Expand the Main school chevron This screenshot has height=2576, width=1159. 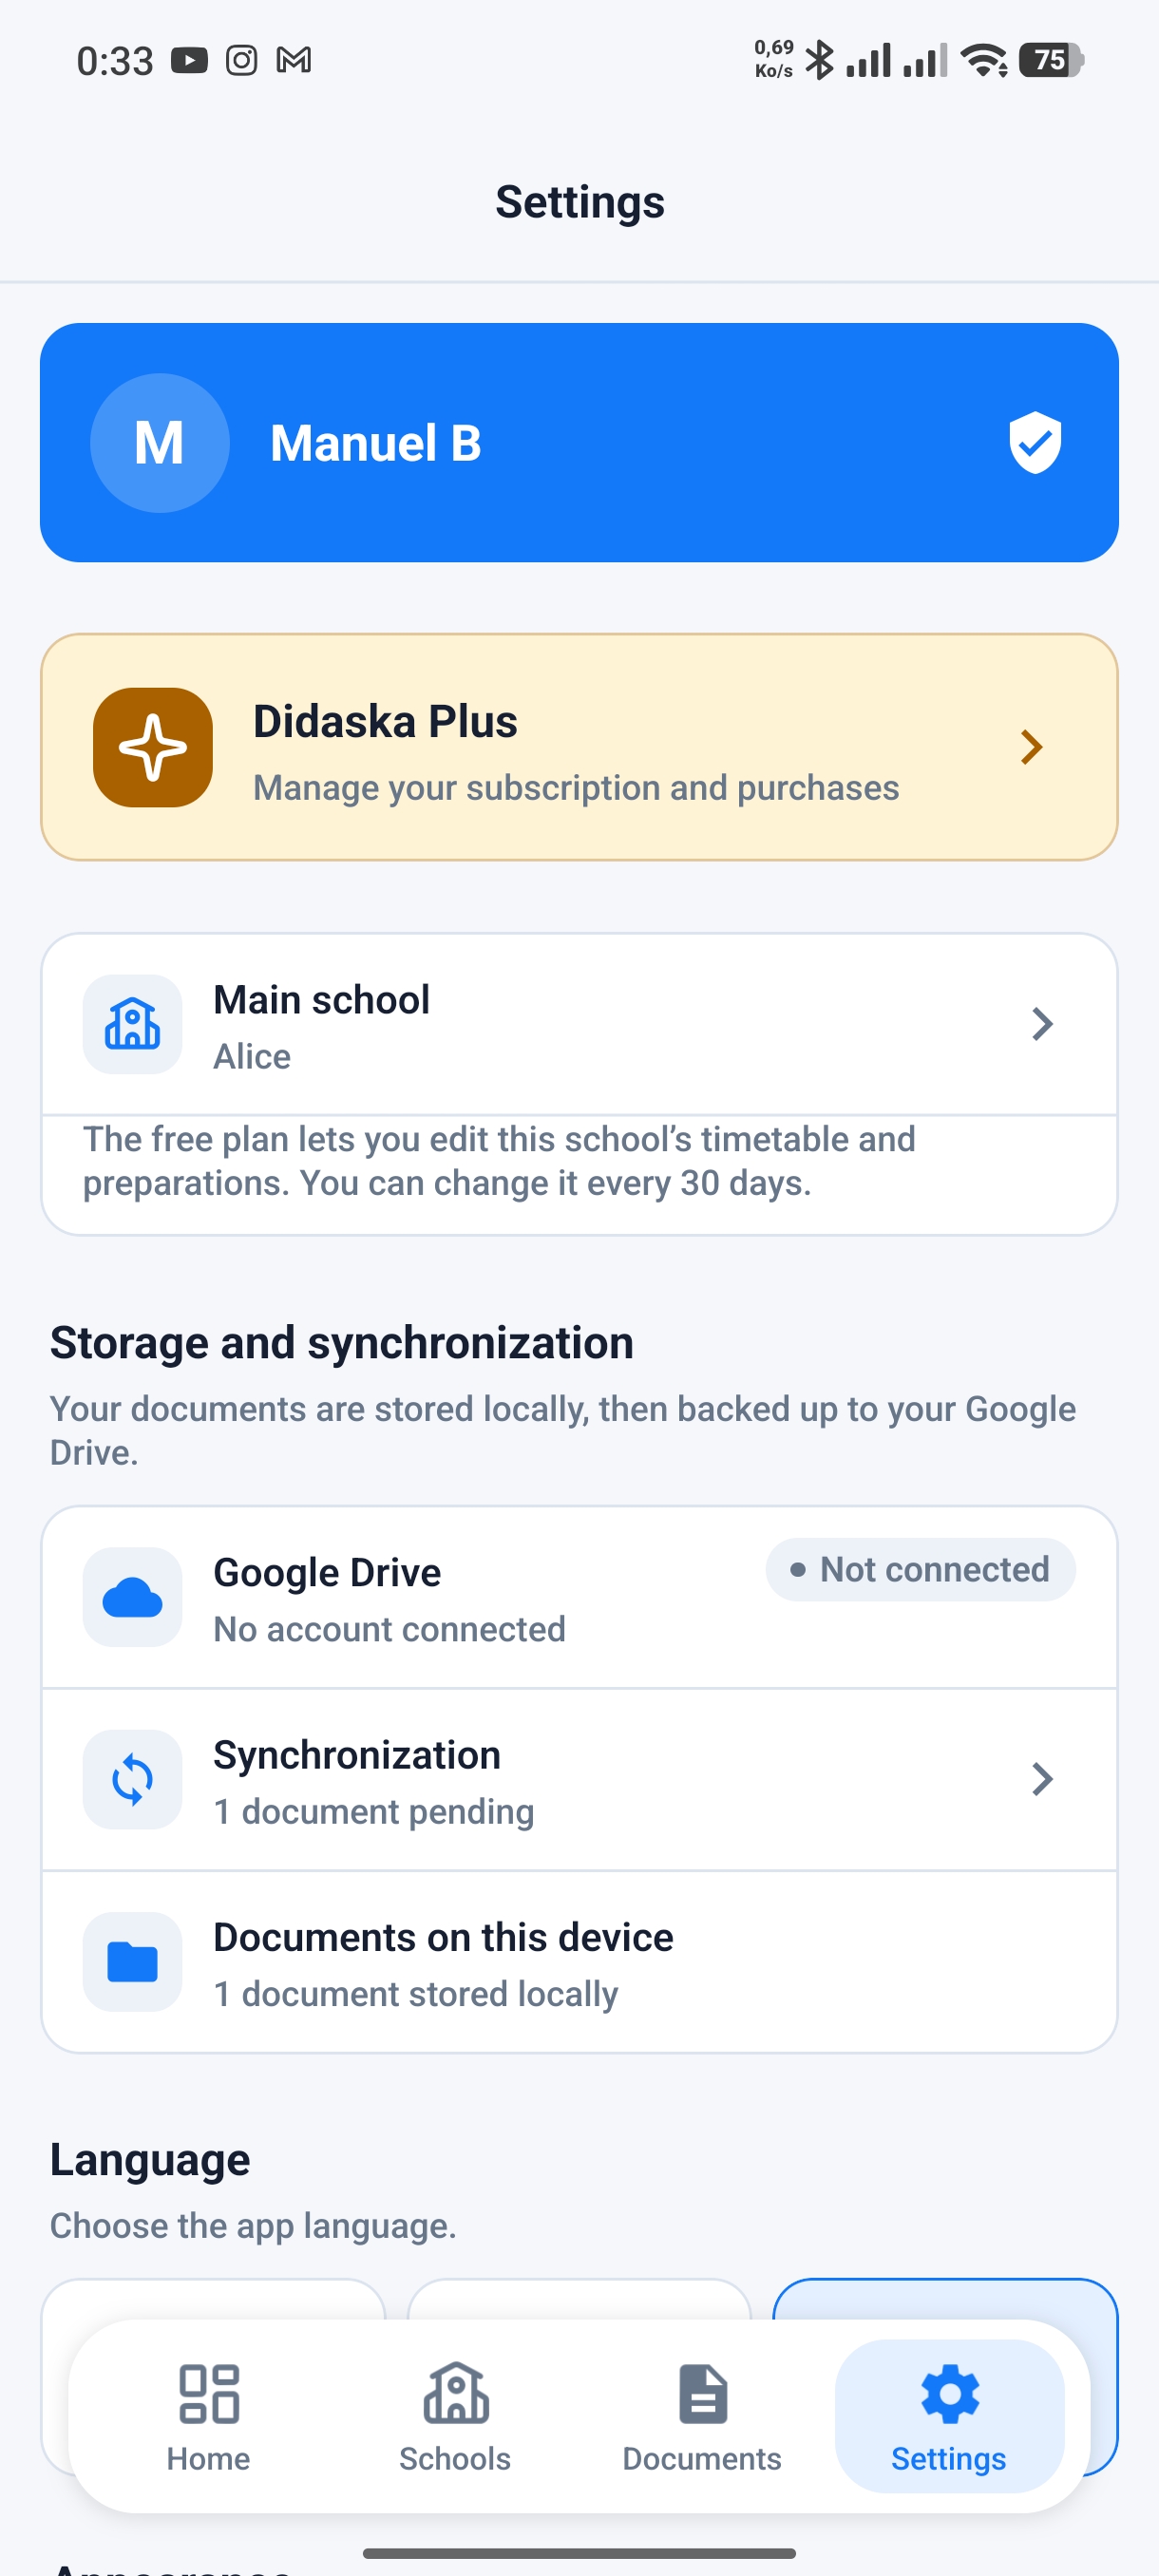(1042, 1024)
